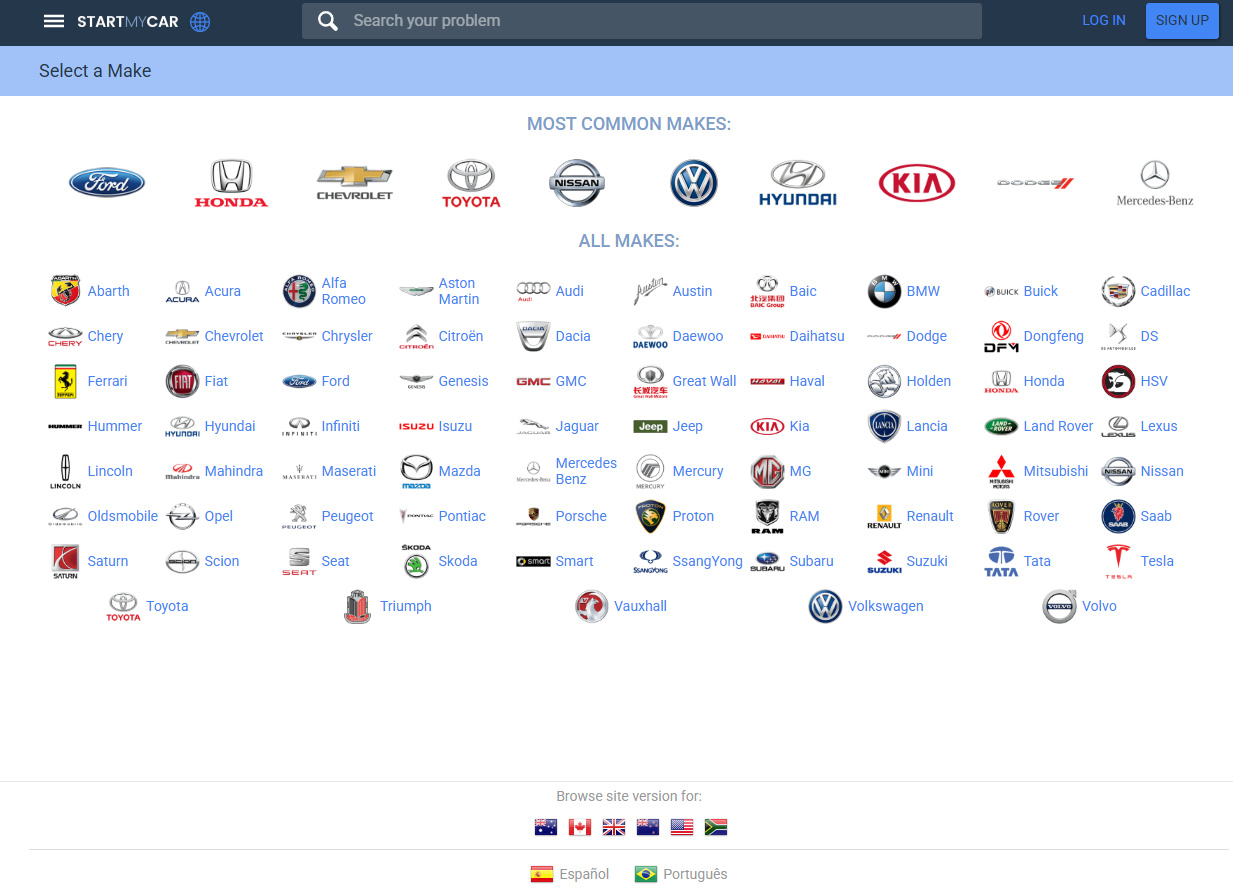1233x894 pixels.
Task: Click the Jeep green logo
Action: tap(650, 426)
